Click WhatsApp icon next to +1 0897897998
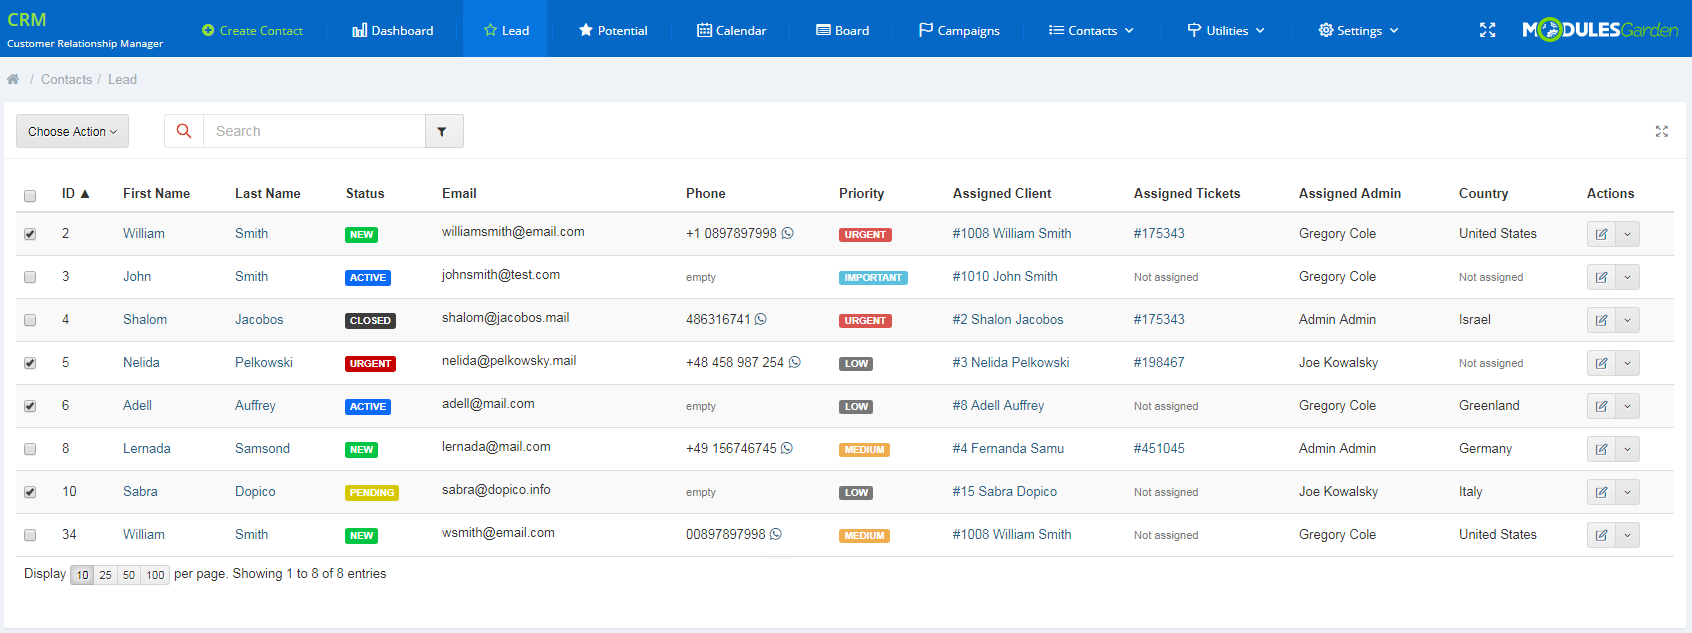 [x=787, y=233]
